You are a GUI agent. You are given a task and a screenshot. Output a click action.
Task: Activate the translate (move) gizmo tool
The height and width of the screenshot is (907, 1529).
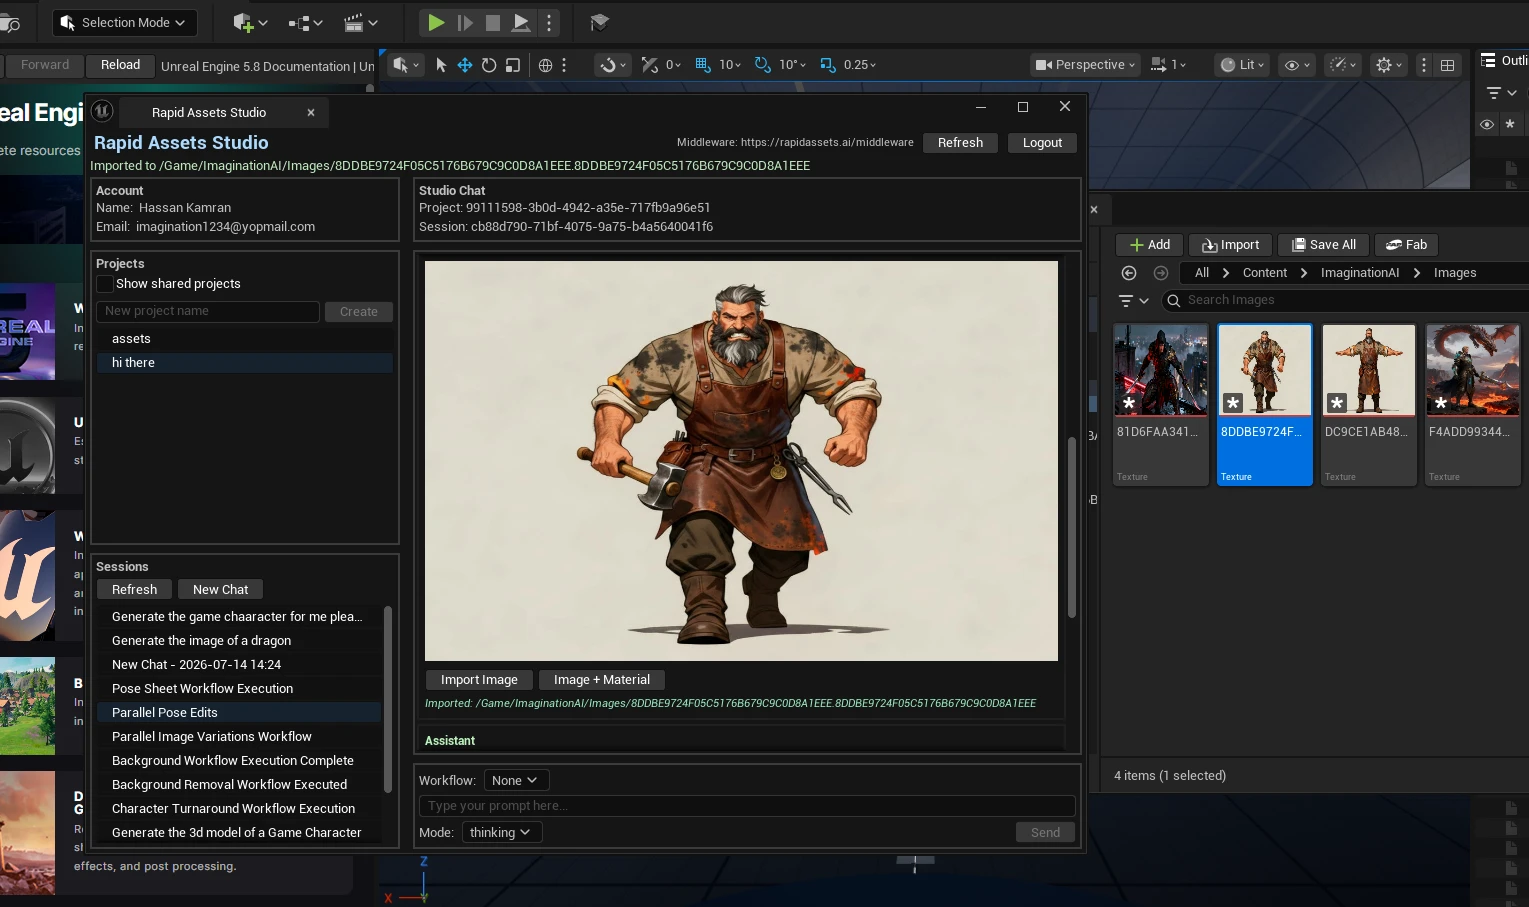(465, 65)
